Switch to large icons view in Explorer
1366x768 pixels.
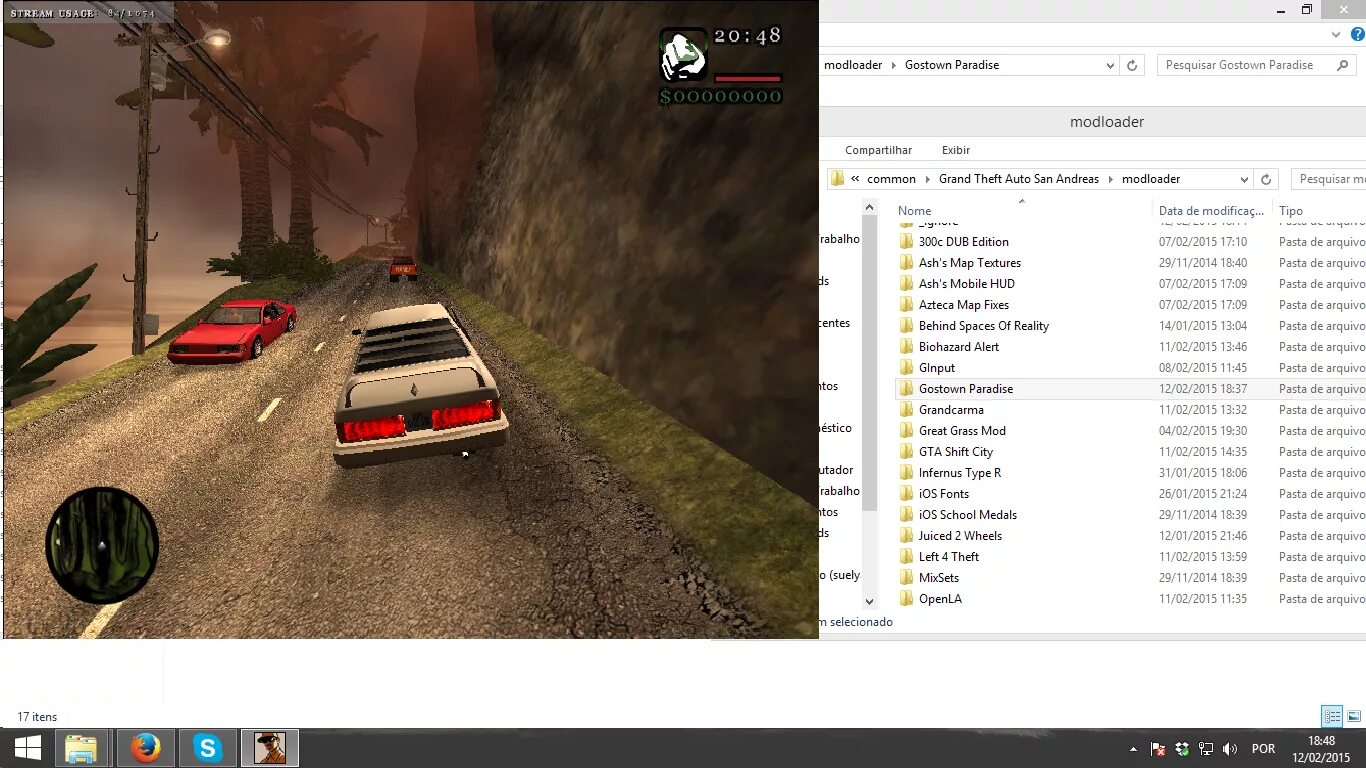coord(1354,716)
